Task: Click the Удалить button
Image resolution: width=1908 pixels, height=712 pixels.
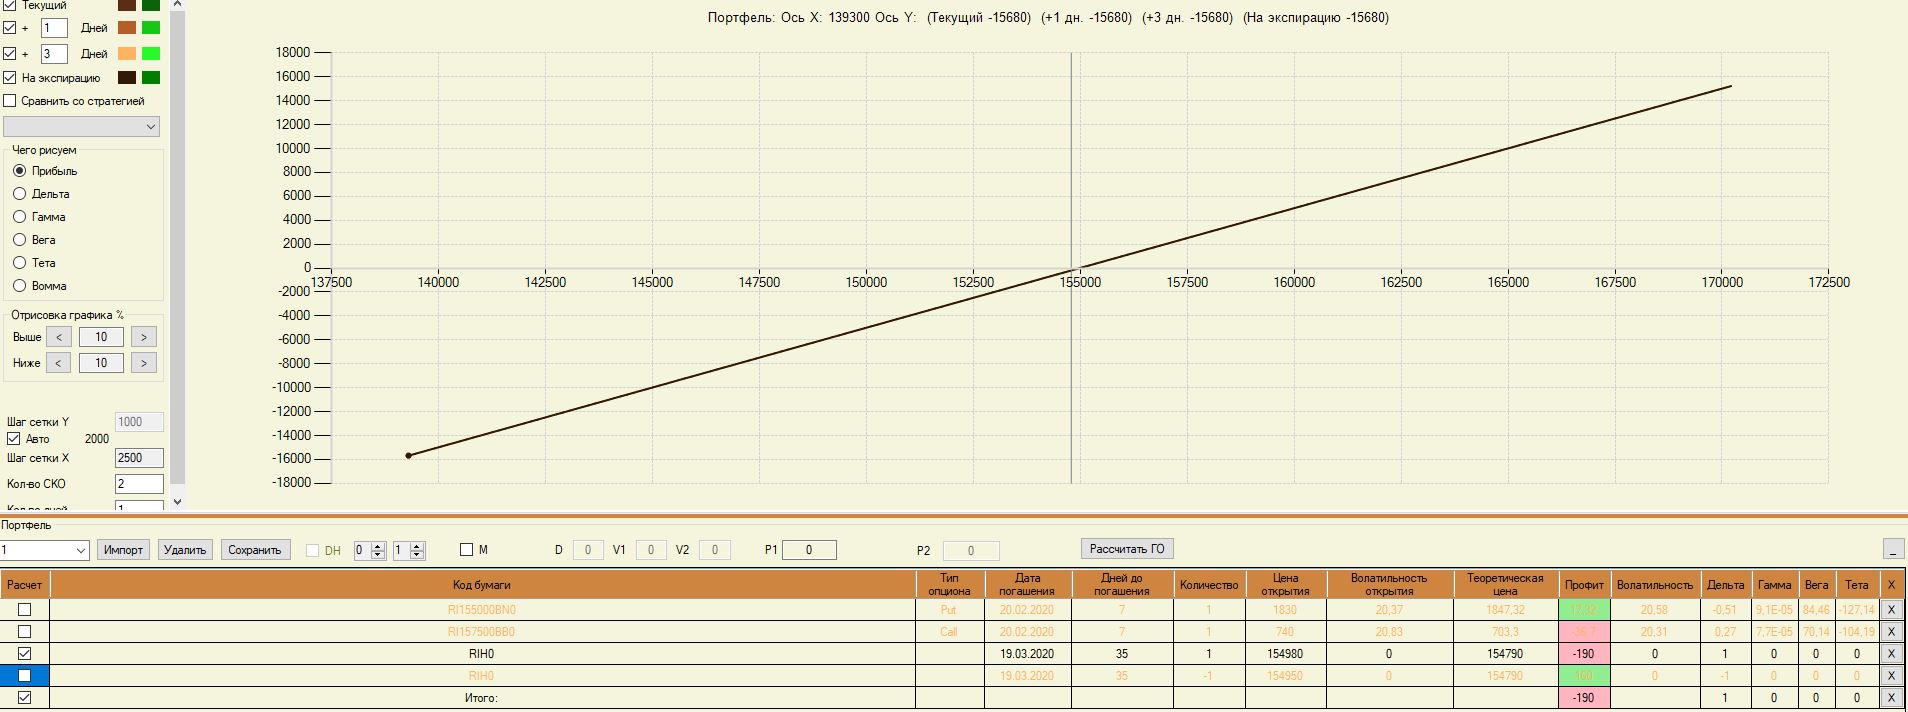Action: tap(185, 550)
